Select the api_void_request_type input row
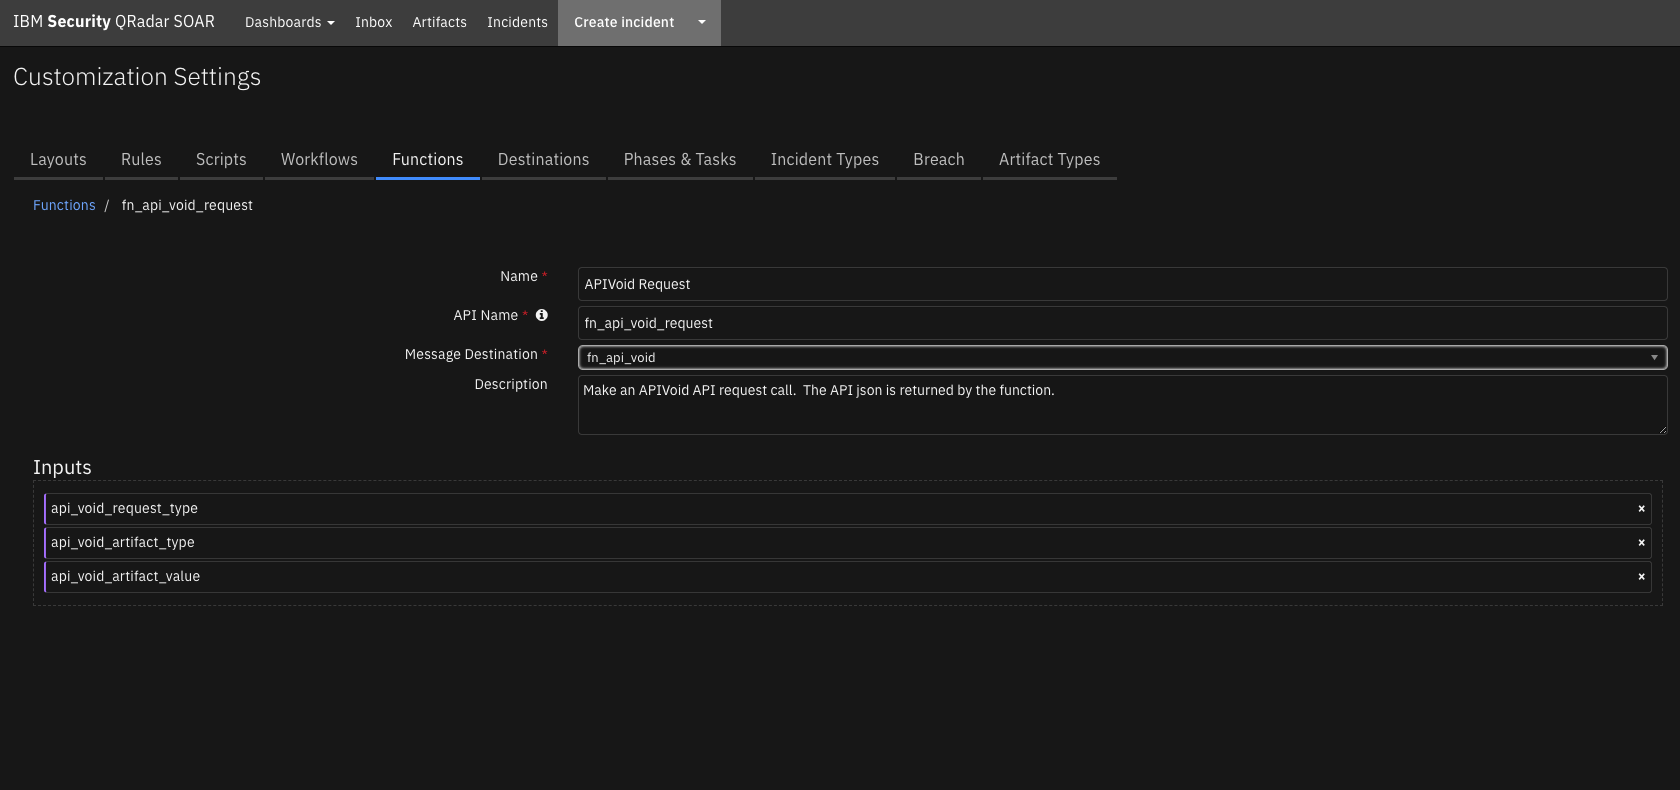Screen dimensions: 1680x790 [x=847, y=509]
